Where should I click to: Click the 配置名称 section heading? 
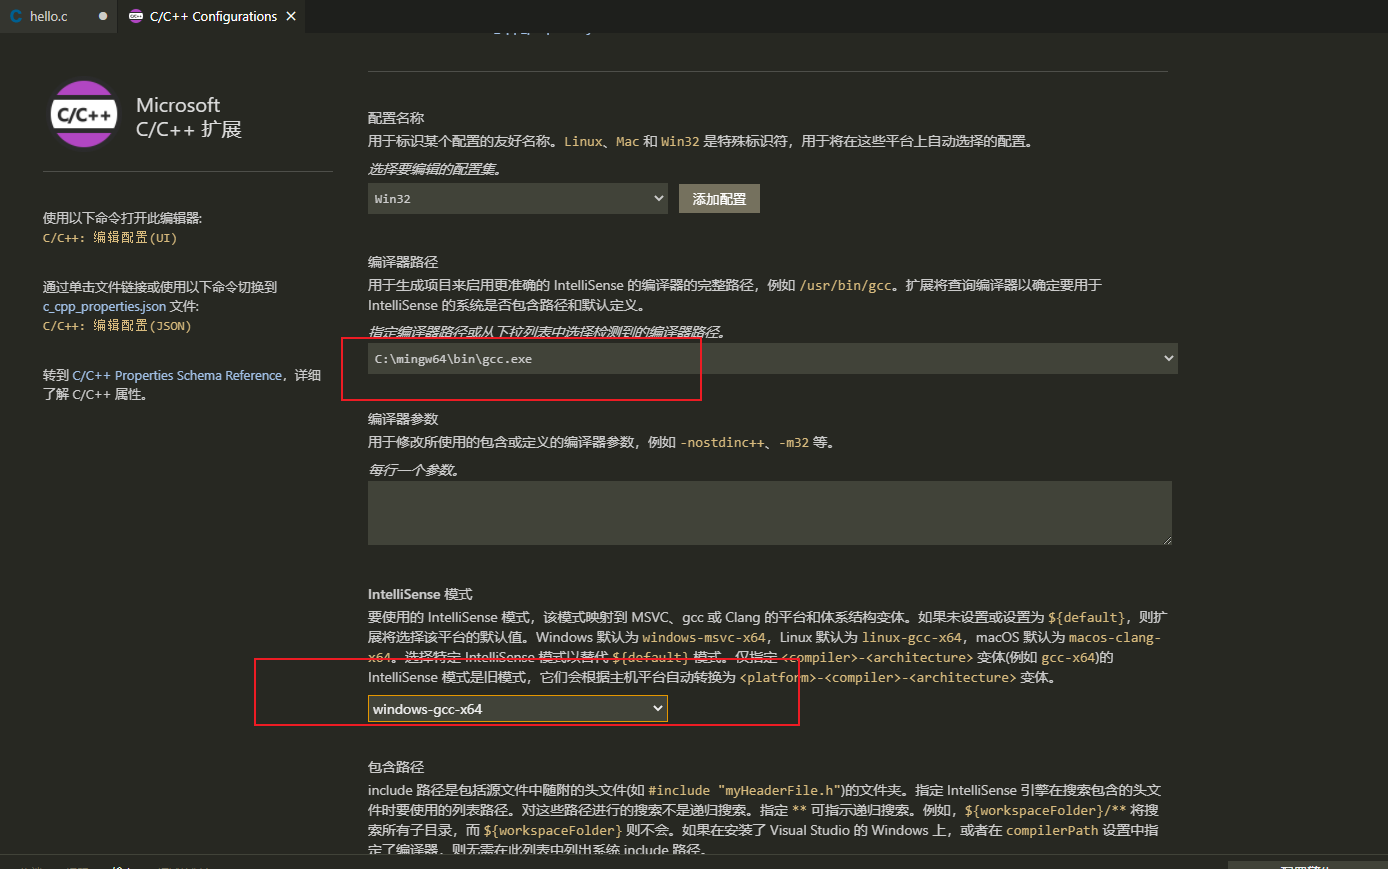tap(396, 118)
